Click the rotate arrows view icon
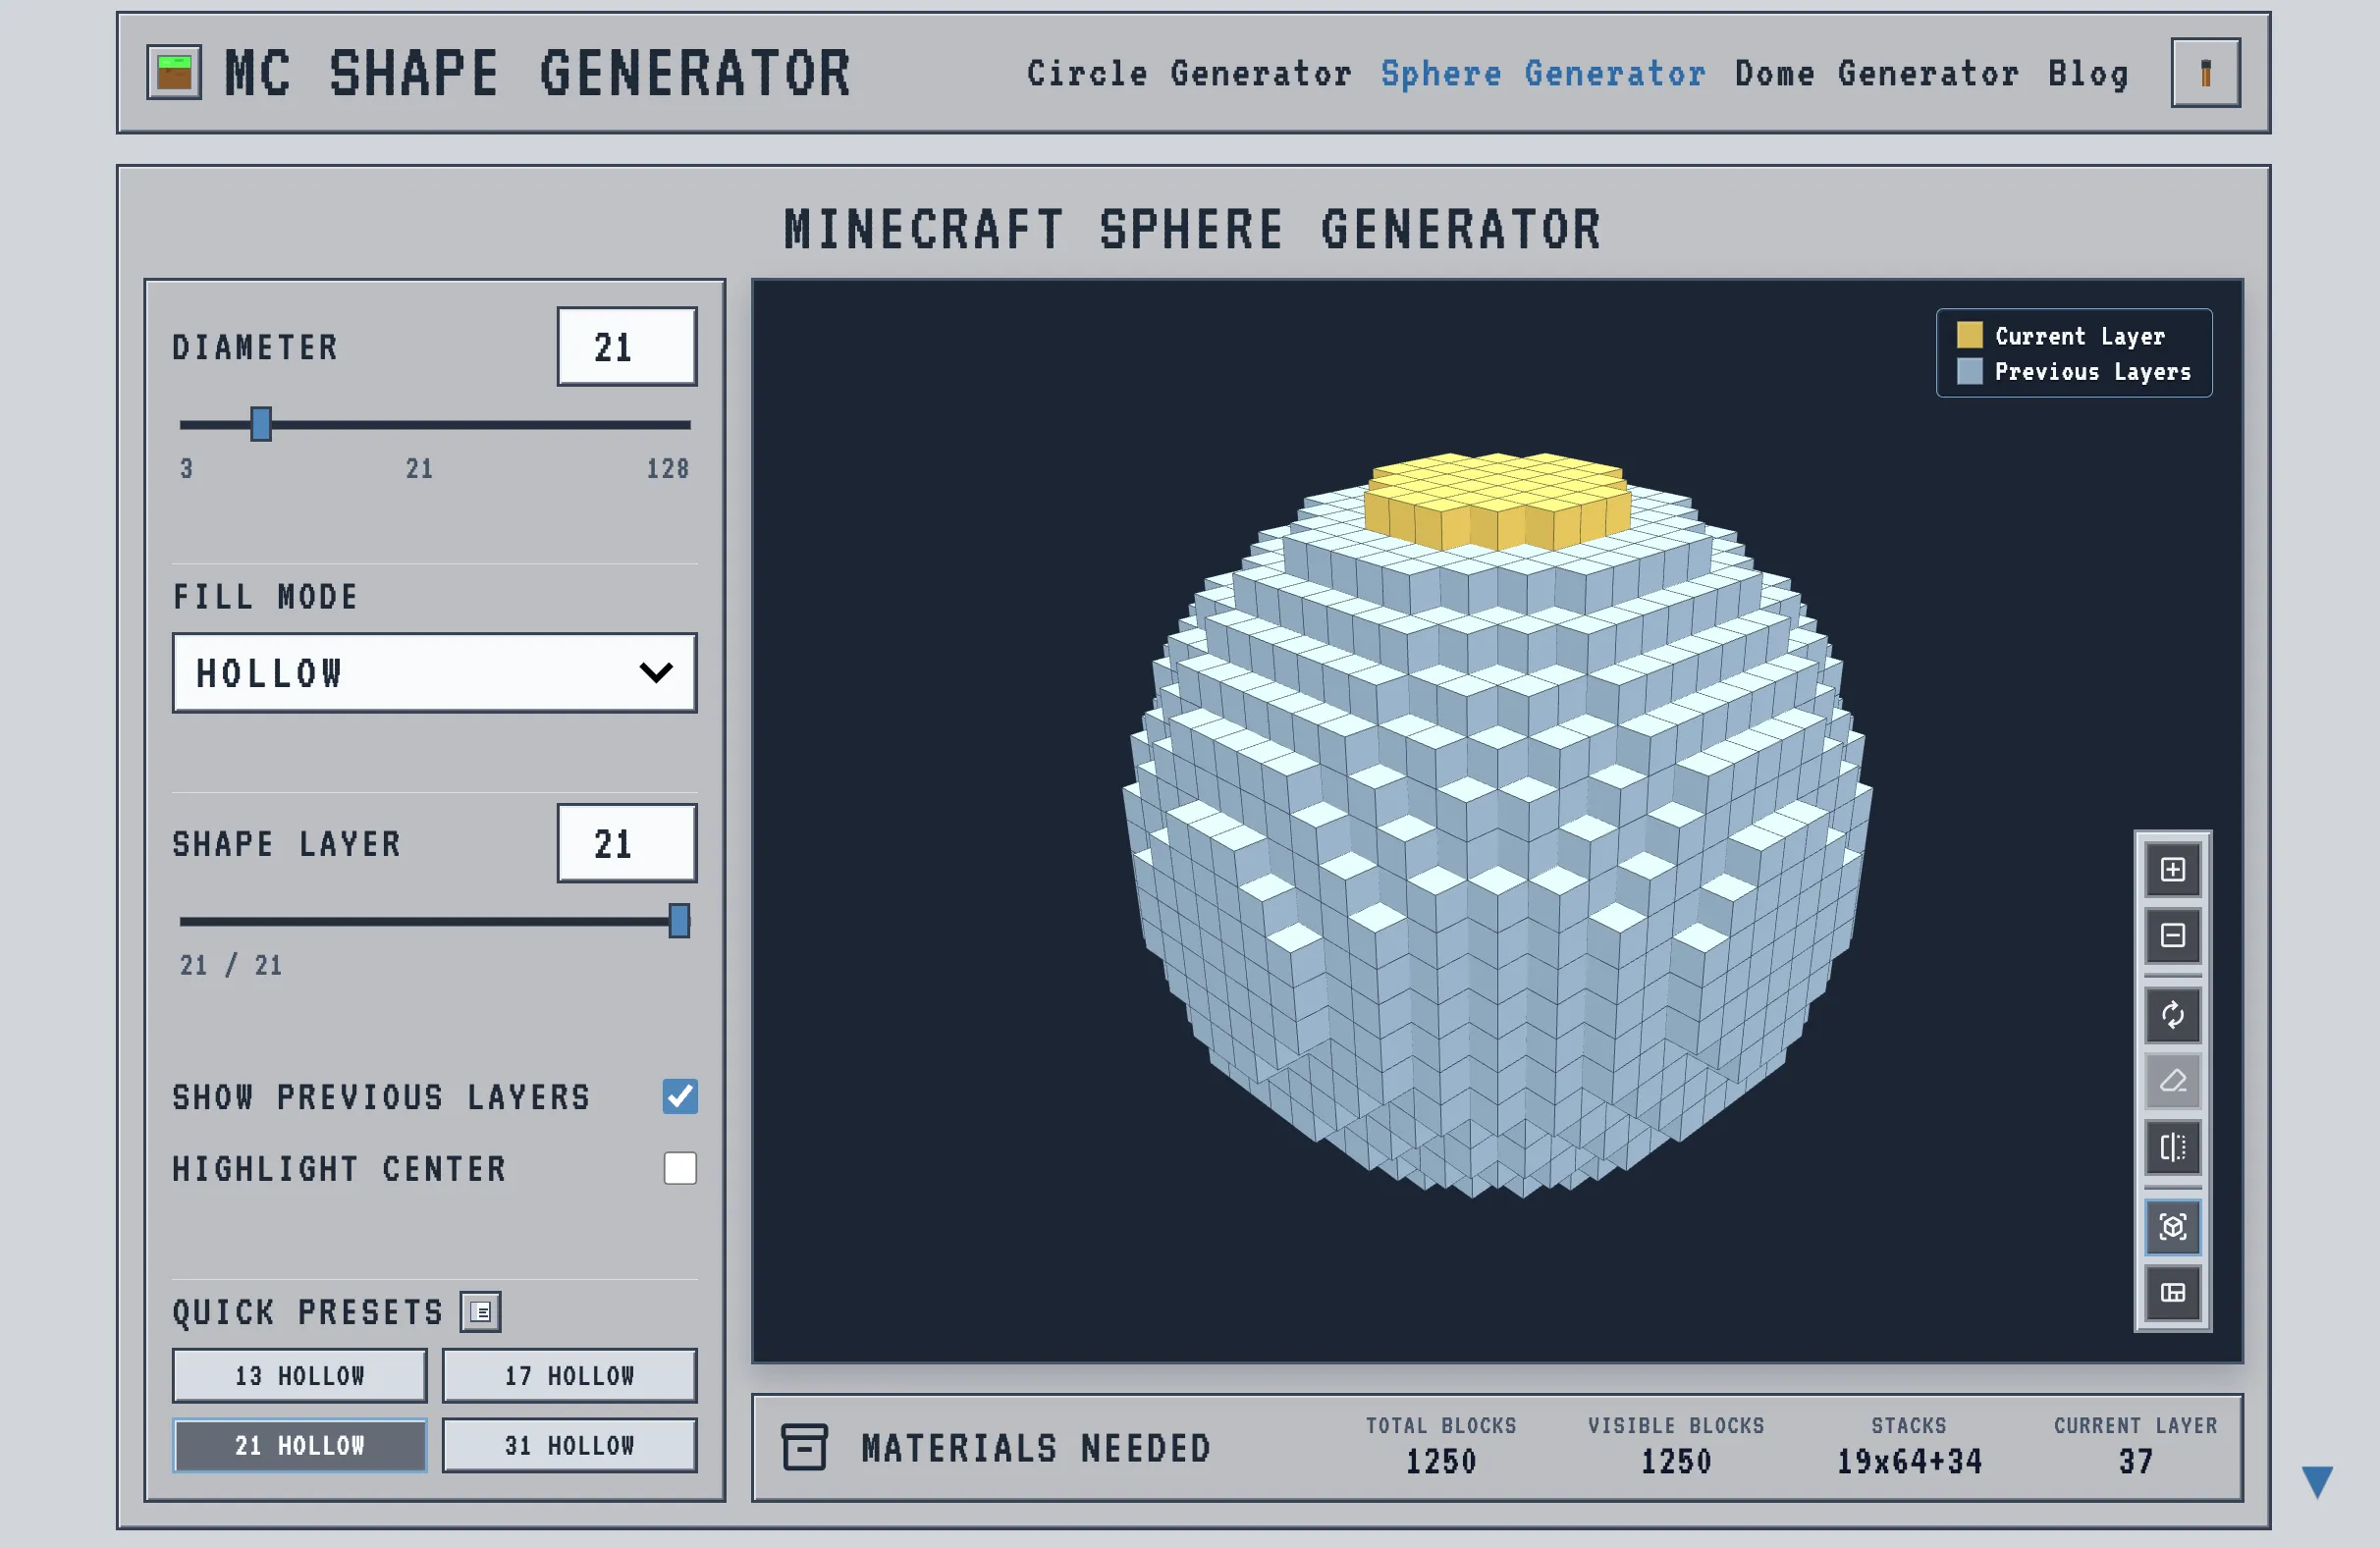2380x1547 pixels. coord(2172,1015)
